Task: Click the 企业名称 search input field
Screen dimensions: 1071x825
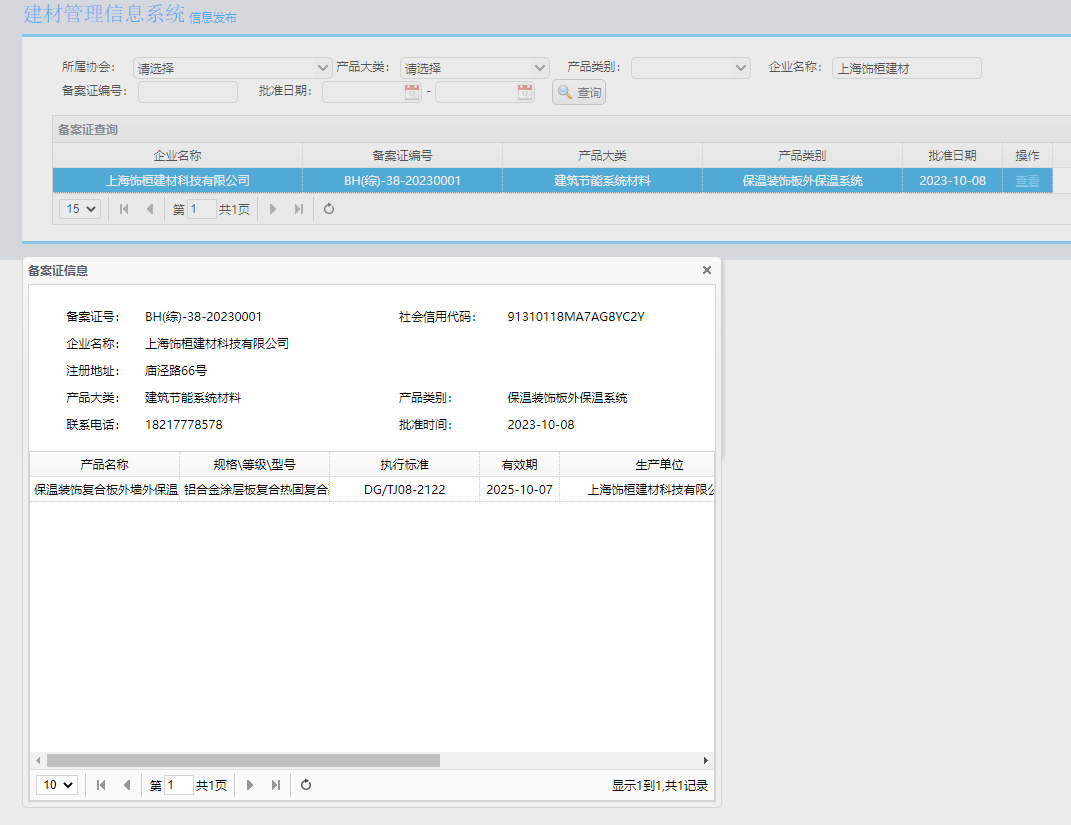Action: (x=906, y=68)
